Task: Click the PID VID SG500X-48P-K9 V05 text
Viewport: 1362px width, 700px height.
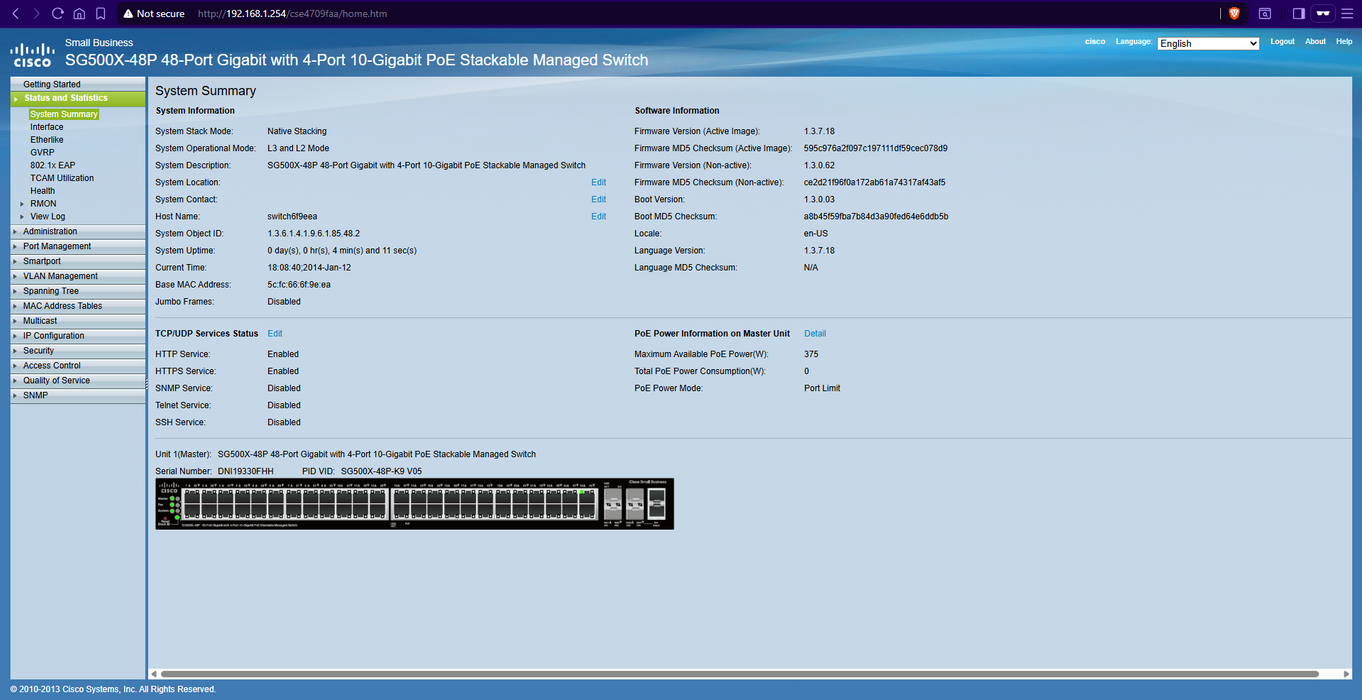Action: pyautogui.click(x=381, y=471)
